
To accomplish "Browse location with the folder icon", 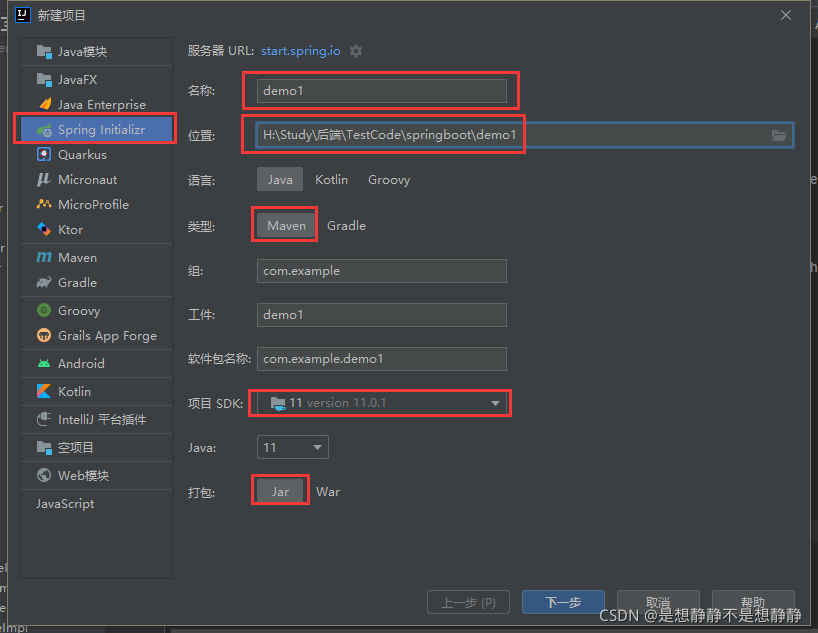I will click(779, 136).
